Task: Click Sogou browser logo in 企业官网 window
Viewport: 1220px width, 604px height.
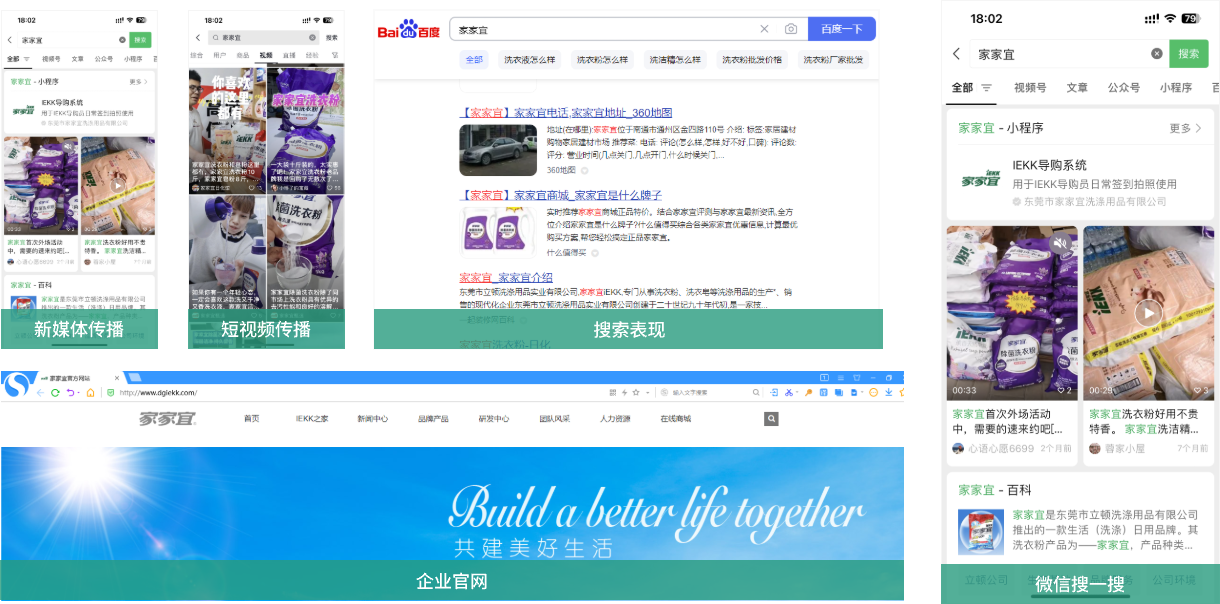Action: (x=16, y=387)
